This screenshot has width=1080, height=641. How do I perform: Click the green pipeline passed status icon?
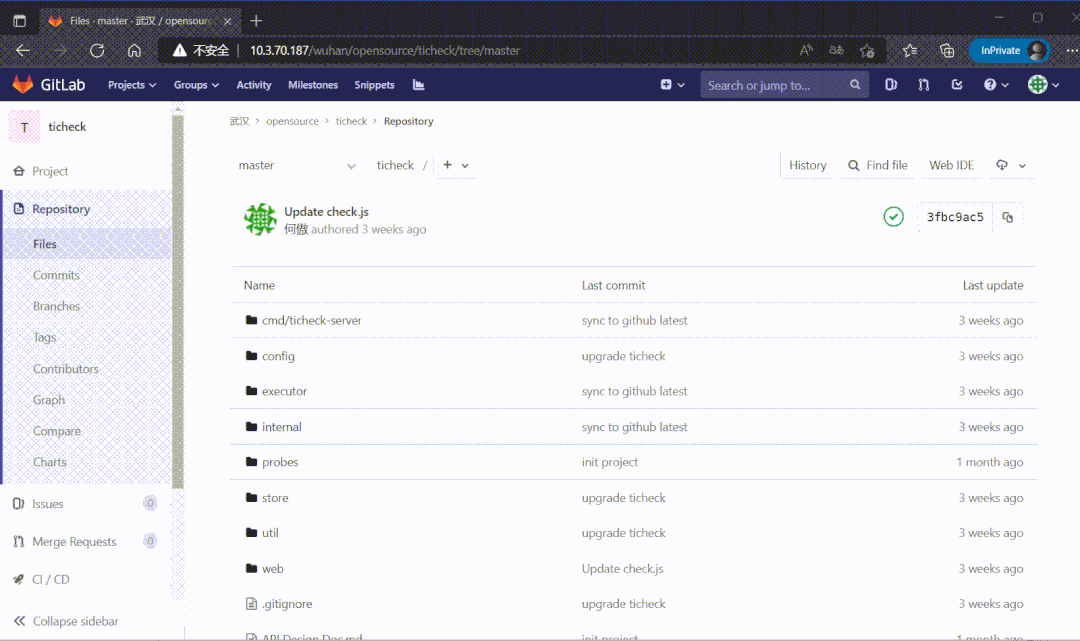click(x=893, y=217)
